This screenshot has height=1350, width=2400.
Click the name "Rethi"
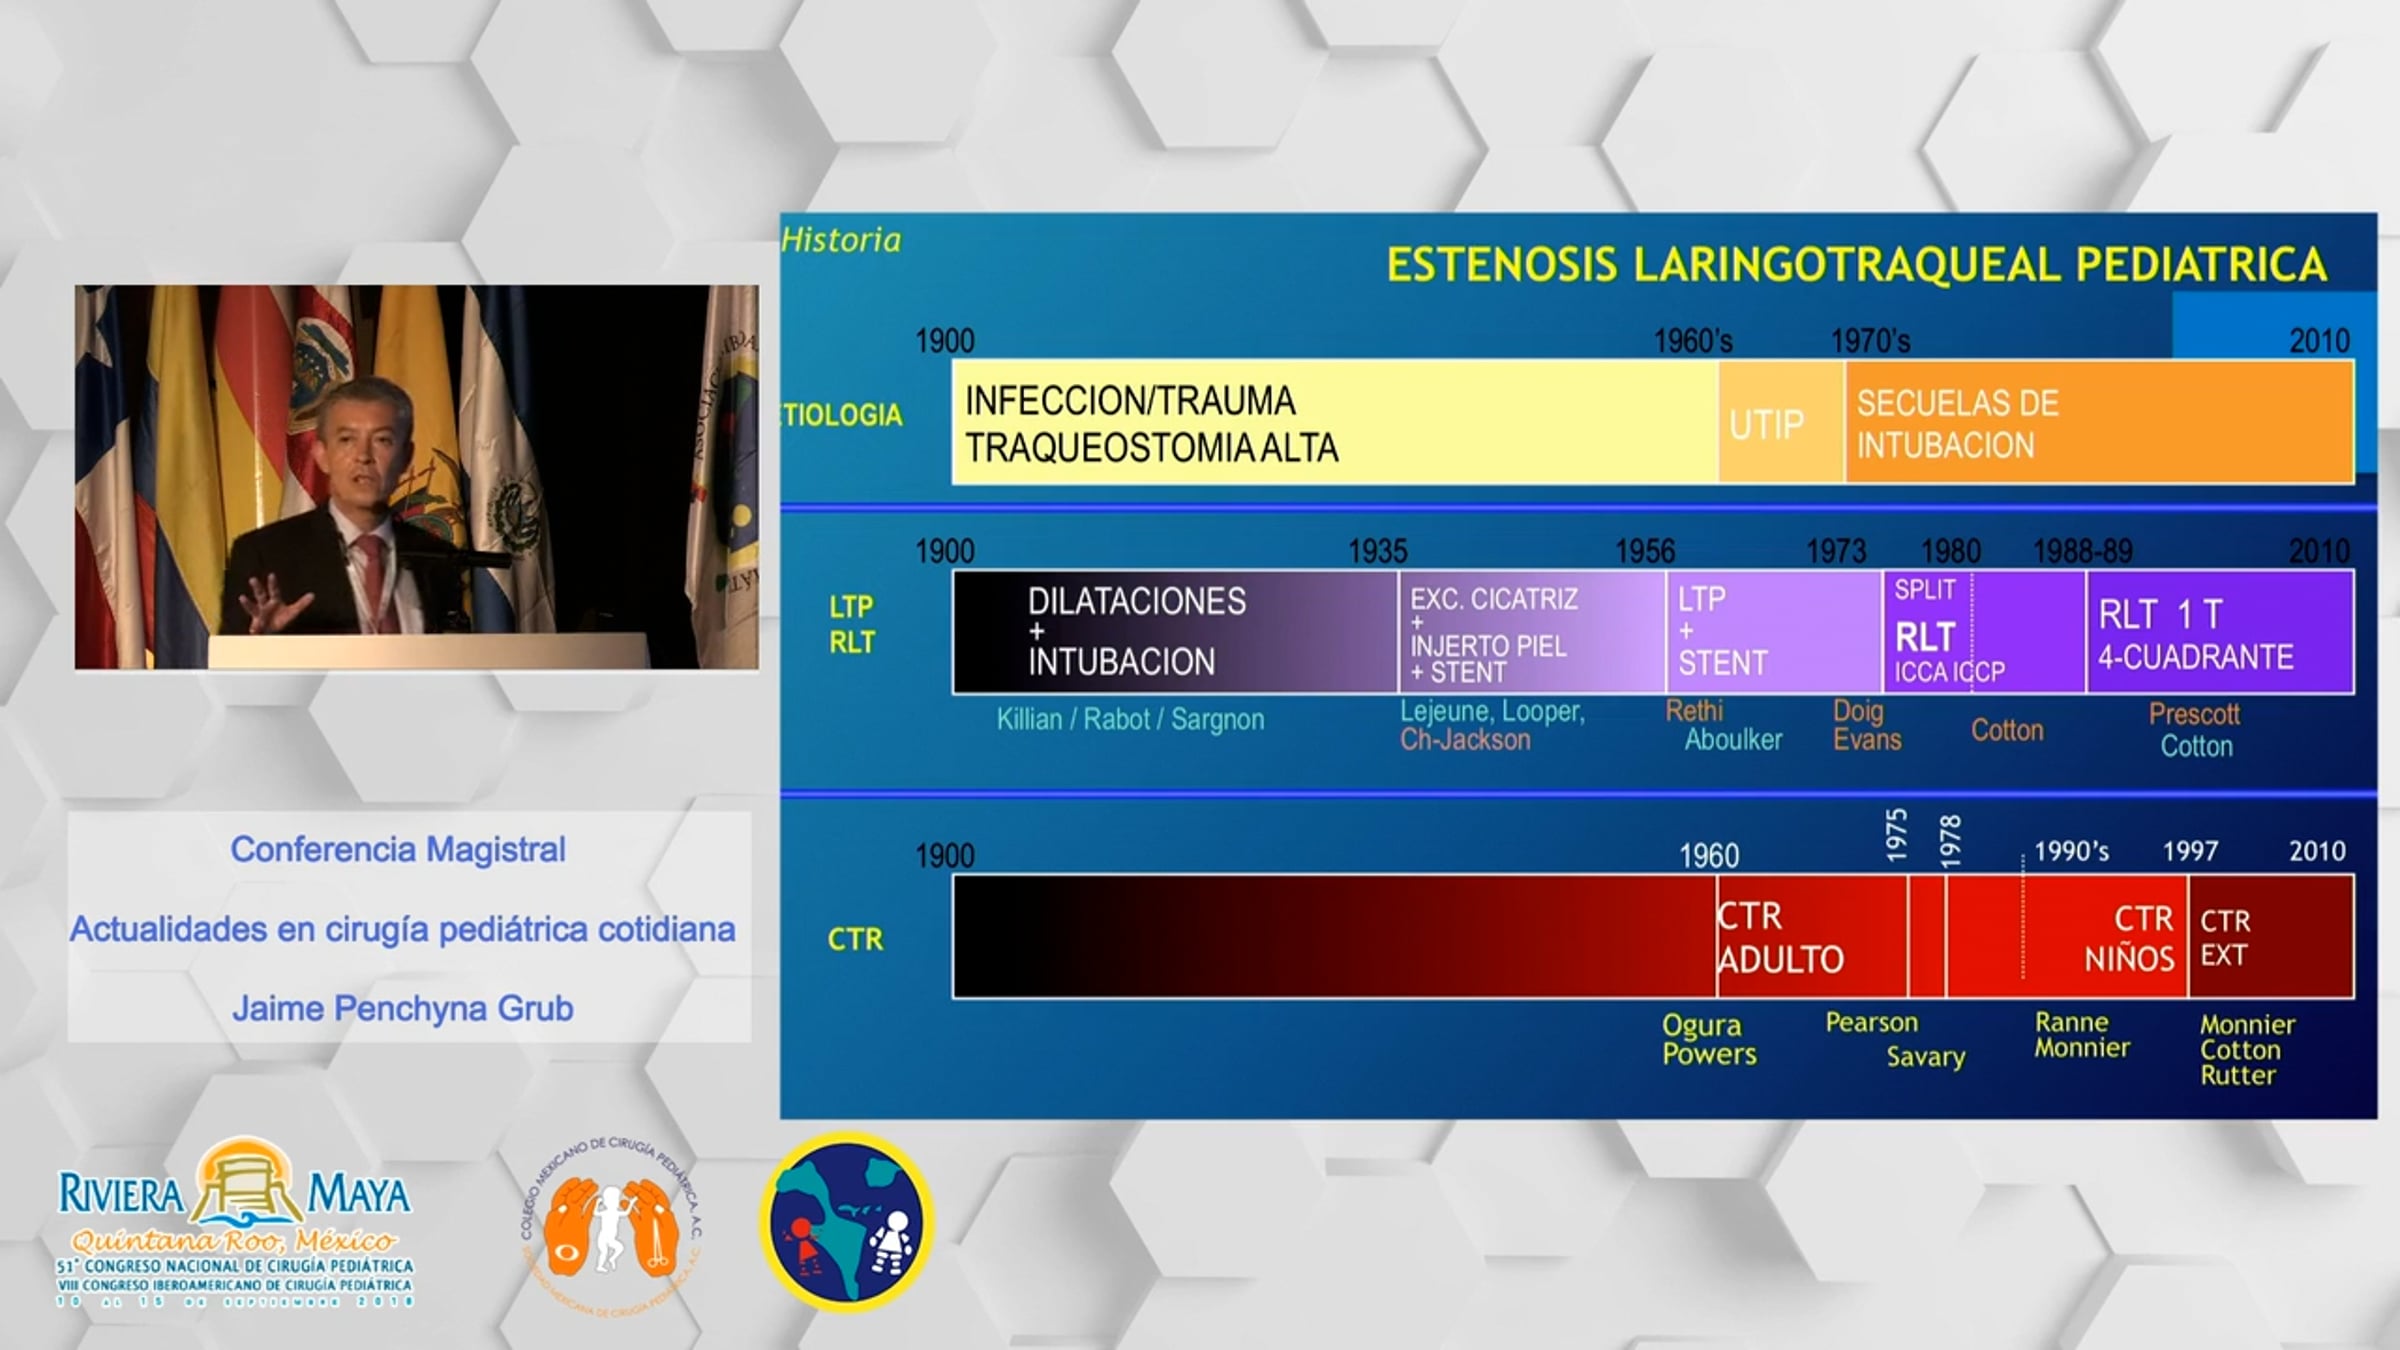point(1694,711)
